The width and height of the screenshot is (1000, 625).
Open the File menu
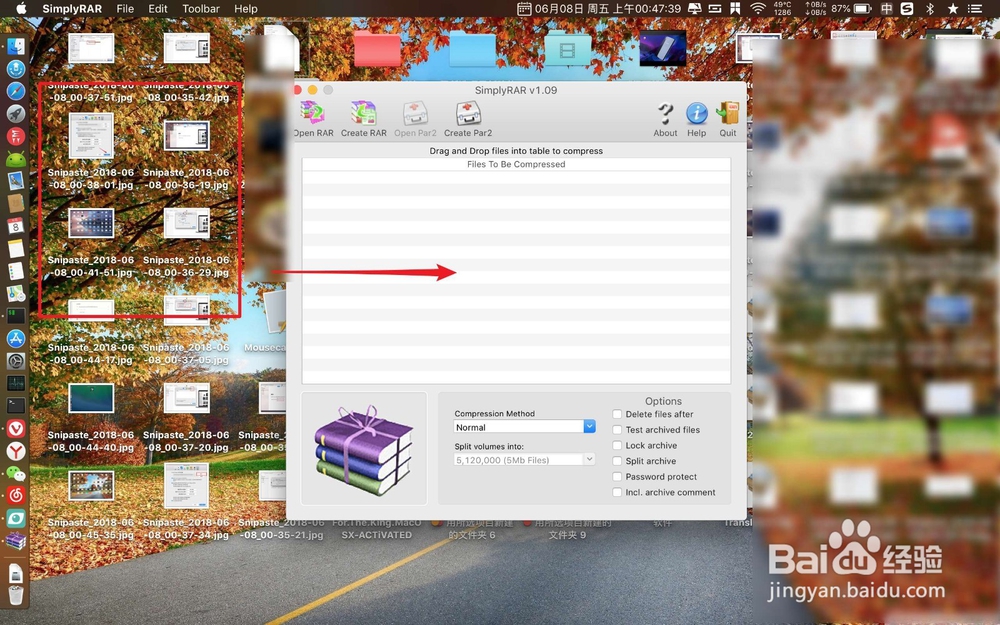(125, 9)
